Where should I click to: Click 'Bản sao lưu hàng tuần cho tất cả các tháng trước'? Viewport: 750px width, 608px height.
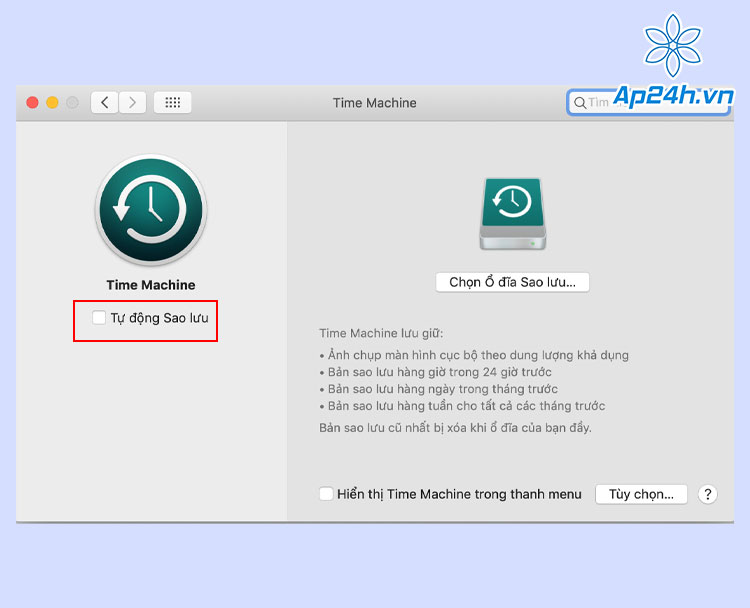pyautogui.click(x=462, y=406)
